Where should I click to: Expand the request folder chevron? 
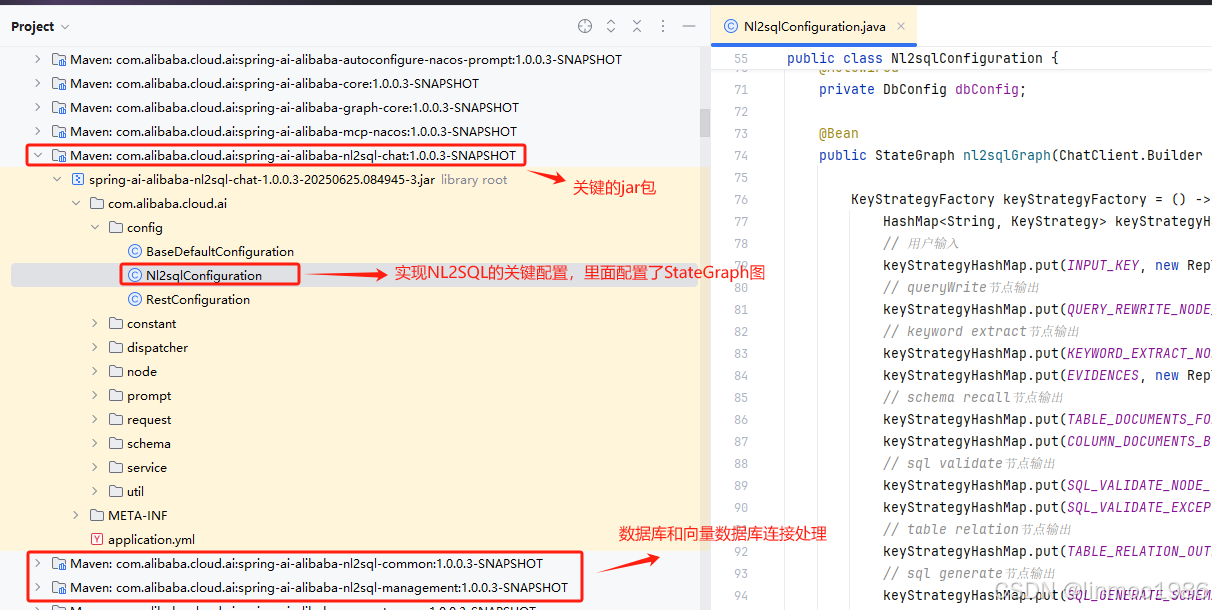click(x=95, y=419)
